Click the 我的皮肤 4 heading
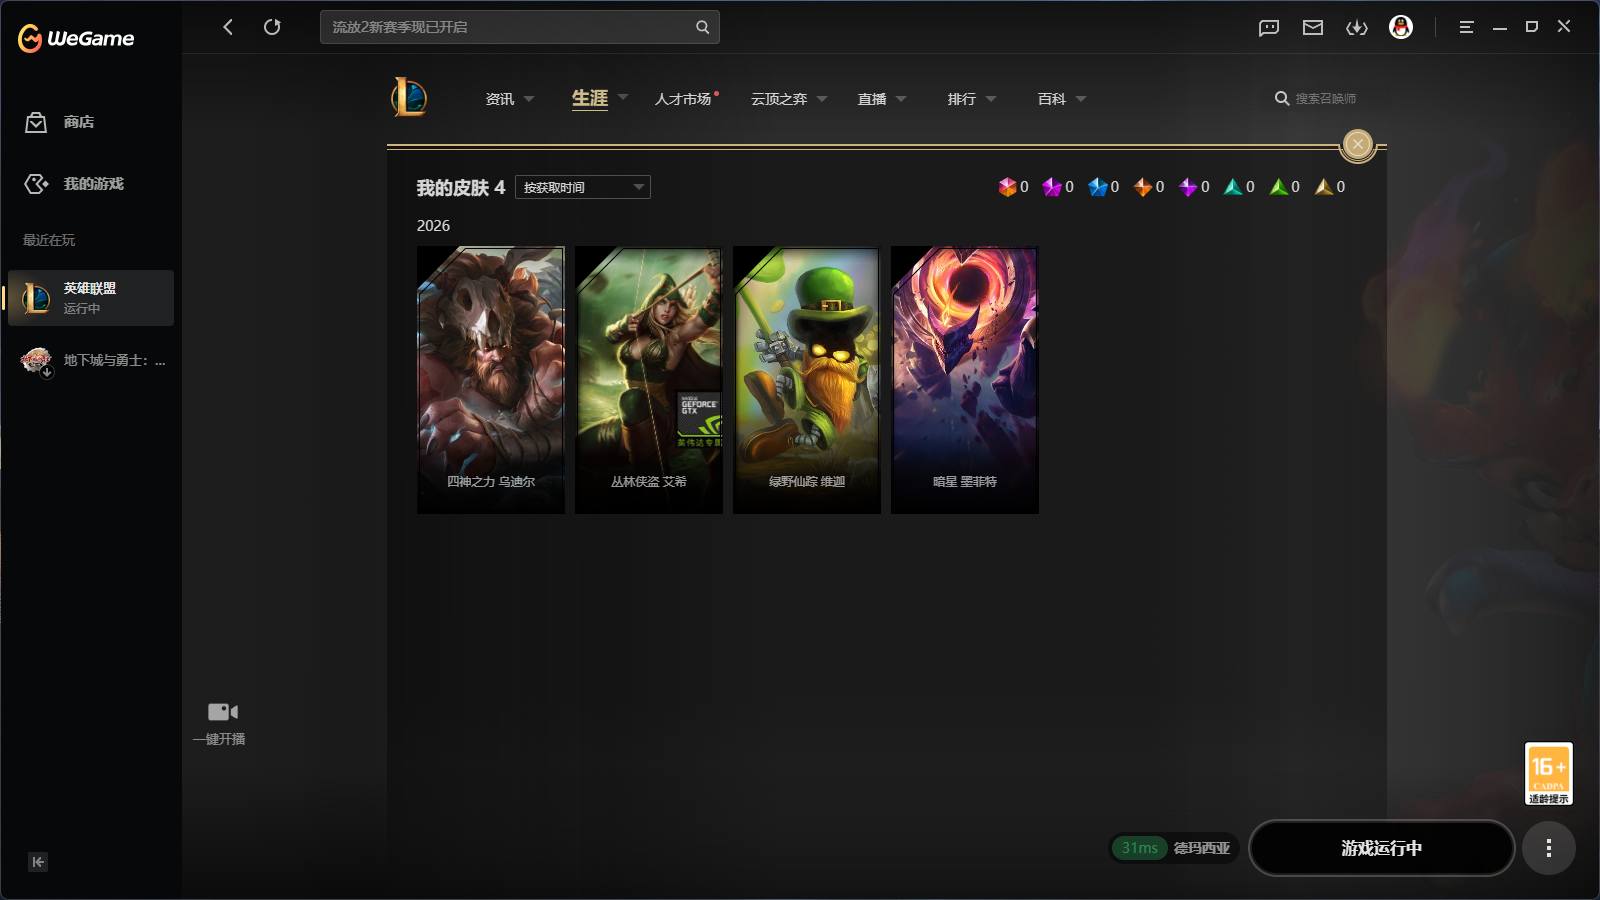 coord(461,188)
